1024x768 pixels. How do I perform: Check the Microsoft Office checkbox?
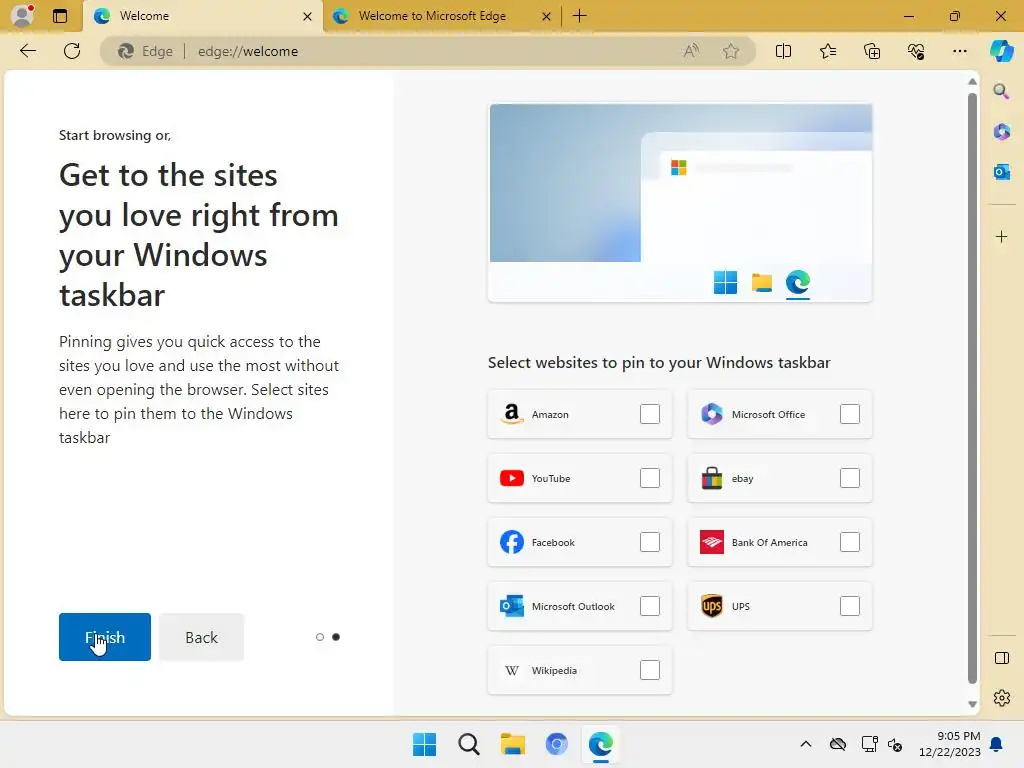tap(850, 414)
